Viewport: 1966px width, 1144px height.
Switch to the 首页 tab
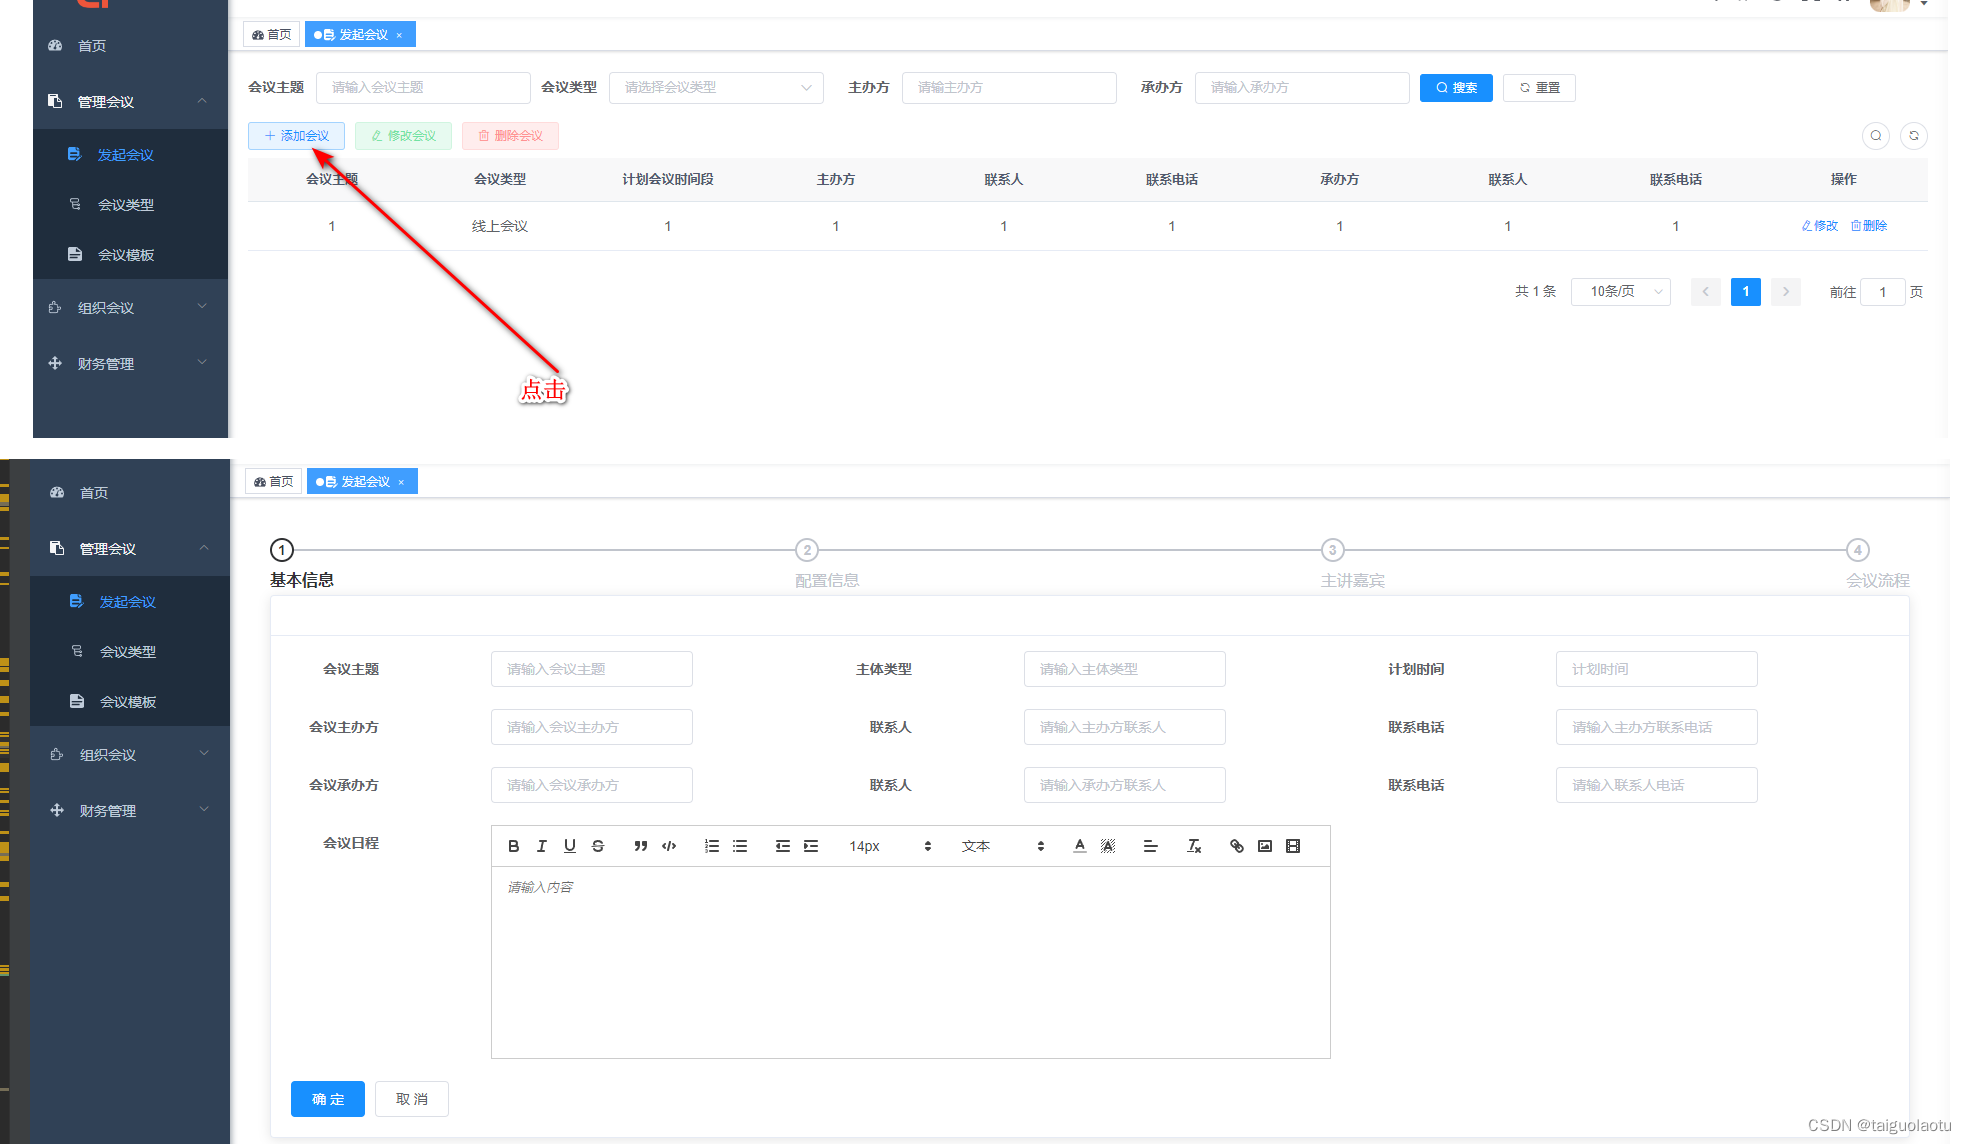tap(271, 33)
